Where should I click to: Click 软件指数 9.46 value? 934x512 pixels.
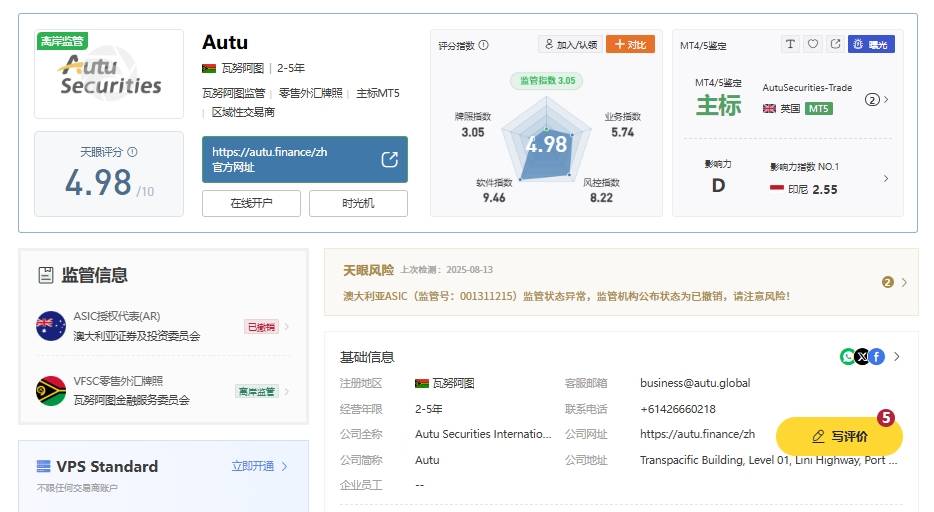pyautogui.click(x=494, y=198)
